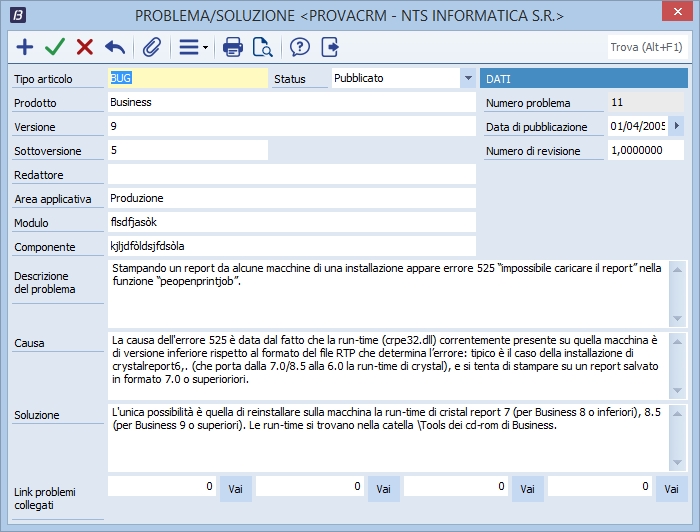
Task: Click the first Vai button
Action: [236, 489]
